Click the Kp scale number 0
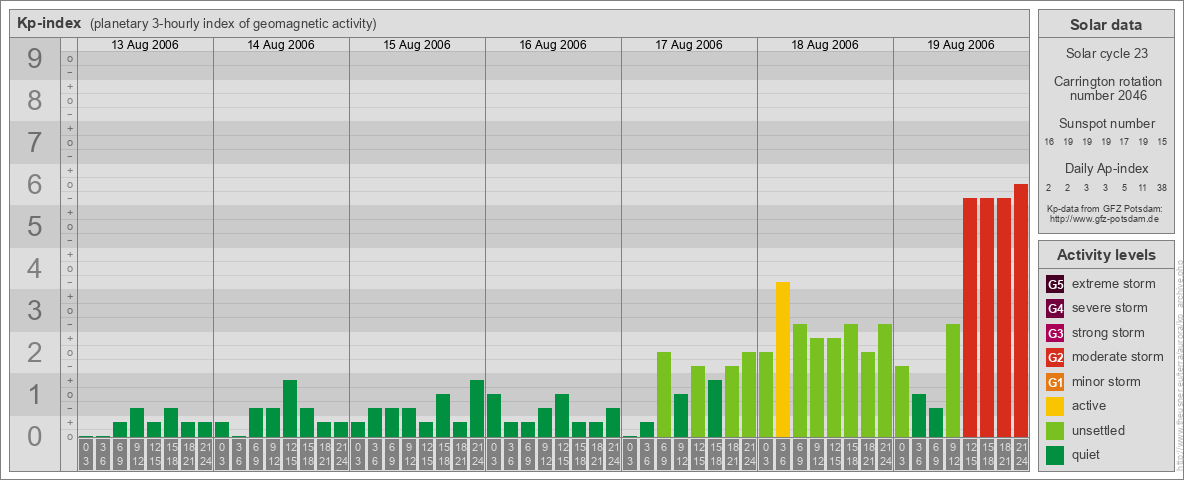Viewport: 1184px width, 480px height. tap(35, 436)
